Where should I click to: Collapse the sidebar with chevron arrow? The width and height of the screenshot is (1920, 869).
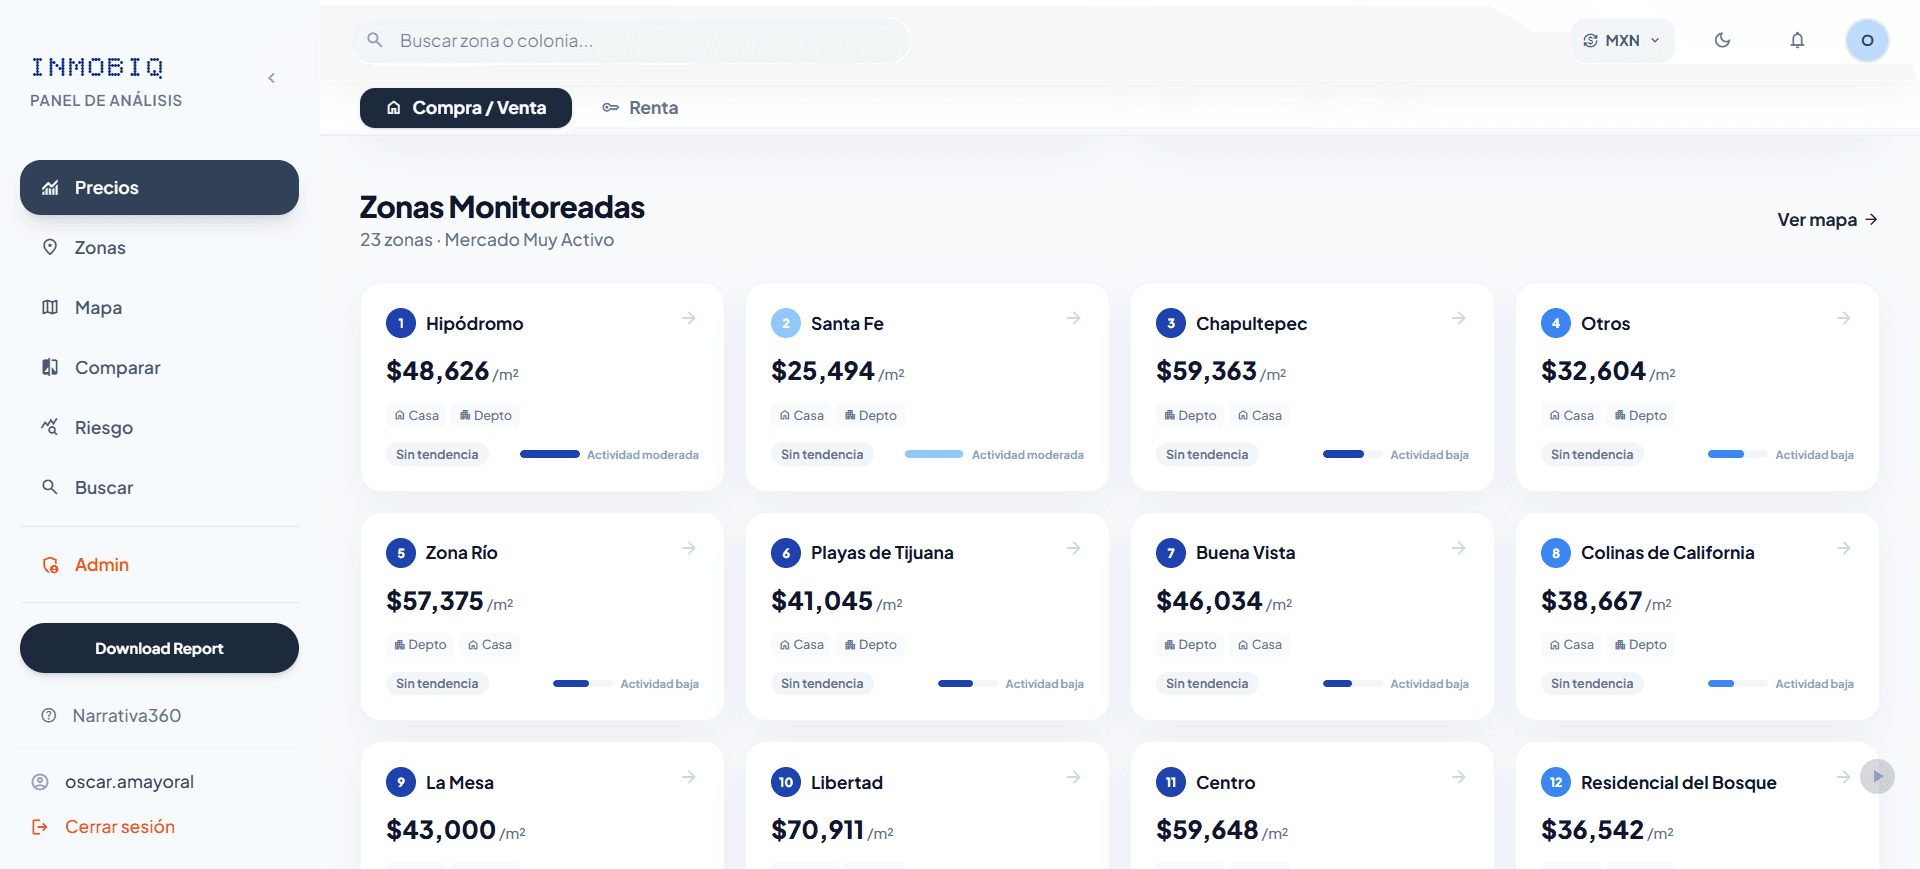coord(271,78)
